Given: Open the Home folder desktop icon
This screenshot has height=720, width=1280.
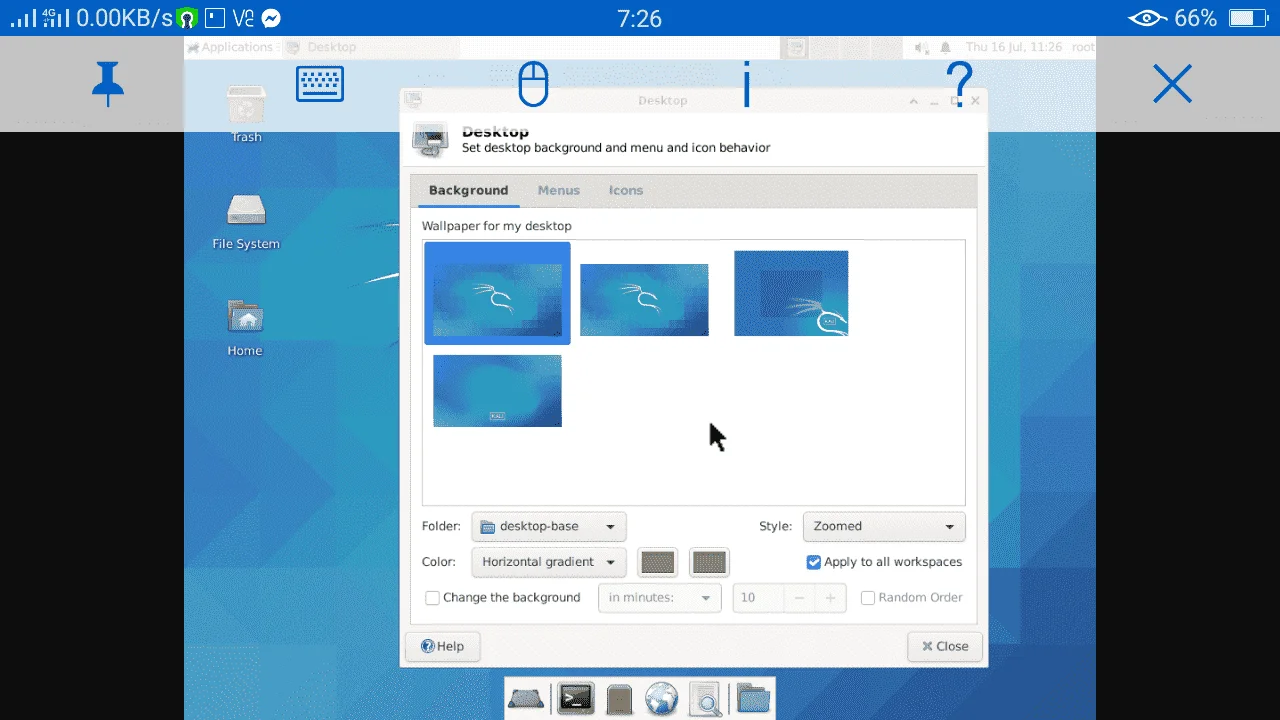Looking at the screenshot, I should [x=245, y=328].
